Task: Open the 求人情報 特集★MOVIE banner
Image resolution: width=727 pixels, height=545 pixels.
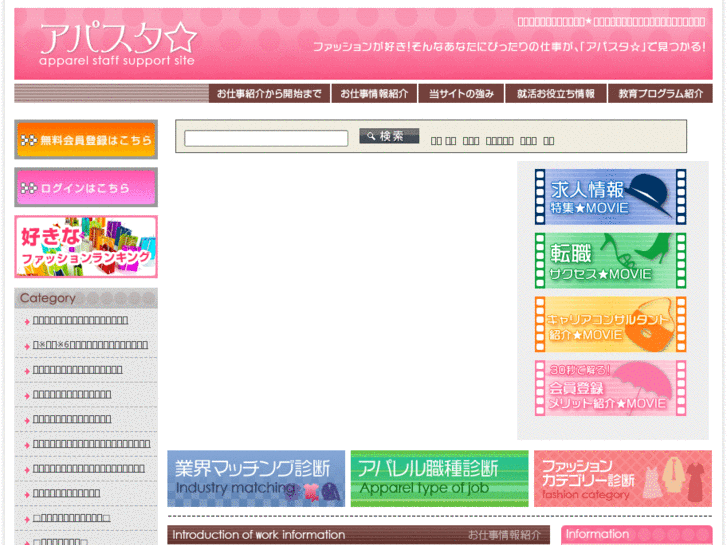Action: pyautogui.click(x=610, y=197)
